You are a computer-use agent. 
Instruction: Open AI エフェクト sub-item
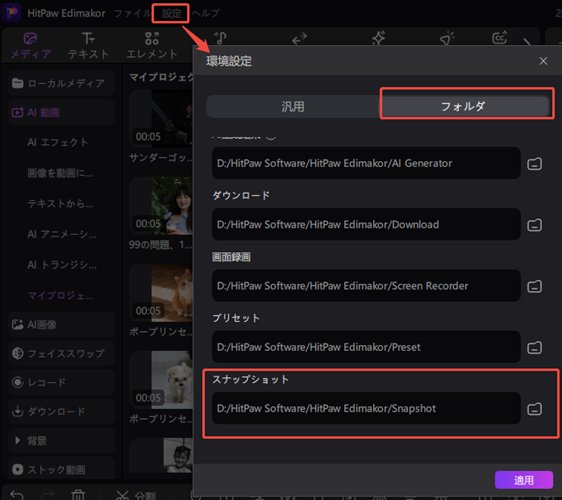[x=58, y=142]
